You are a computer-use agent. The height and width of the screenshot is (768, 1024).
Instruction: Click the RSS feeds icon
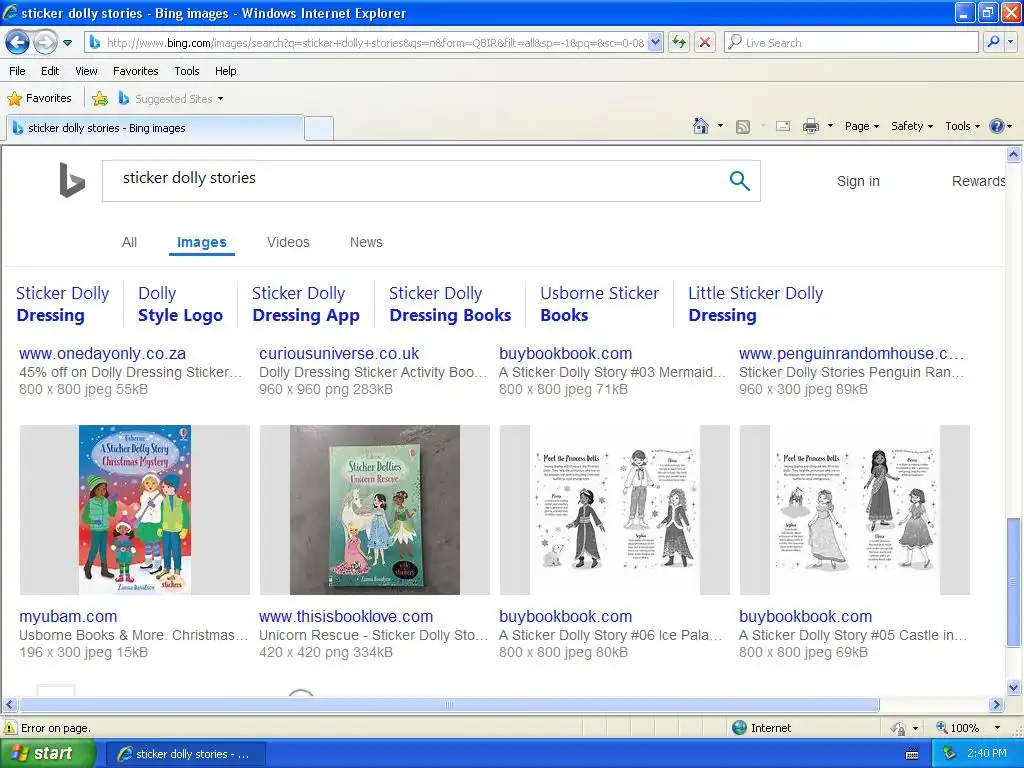(x=743, y=127)
